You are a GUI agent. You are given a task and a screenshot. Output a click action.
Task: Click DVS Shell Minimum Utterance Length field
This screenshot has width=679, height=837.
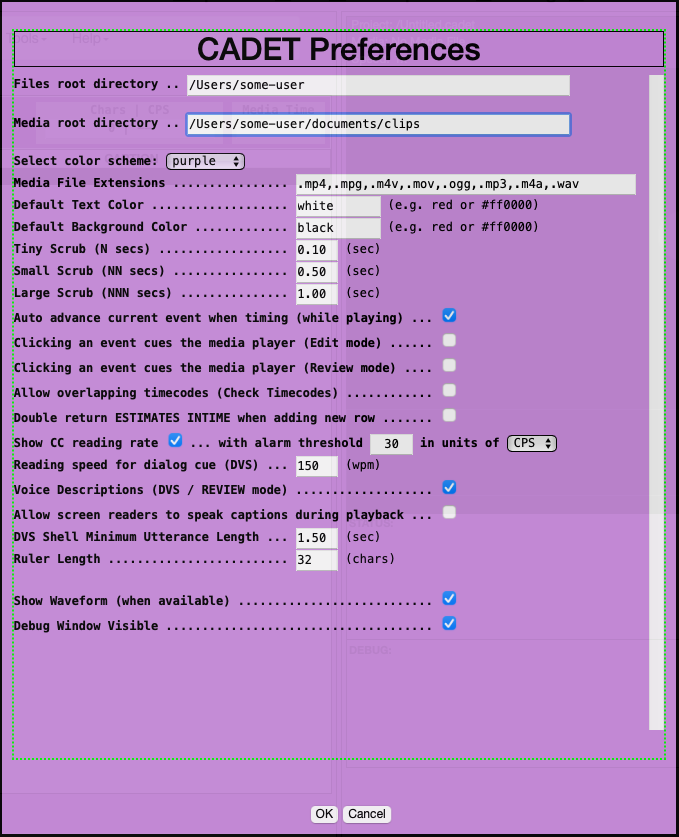[x=317, y=538]
